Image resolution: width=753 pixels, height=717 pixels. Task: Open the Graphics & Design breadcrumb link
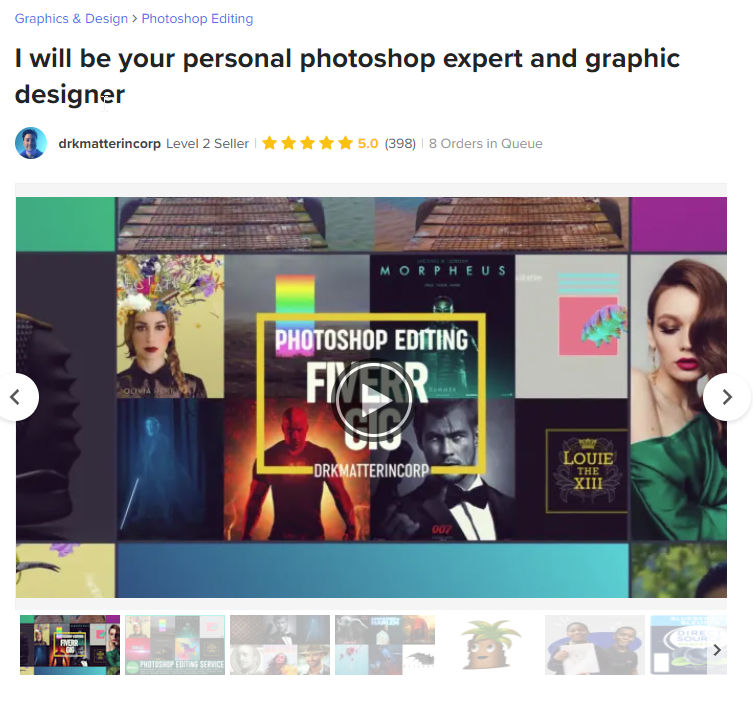pyautogui.click(x=71, y=19)
